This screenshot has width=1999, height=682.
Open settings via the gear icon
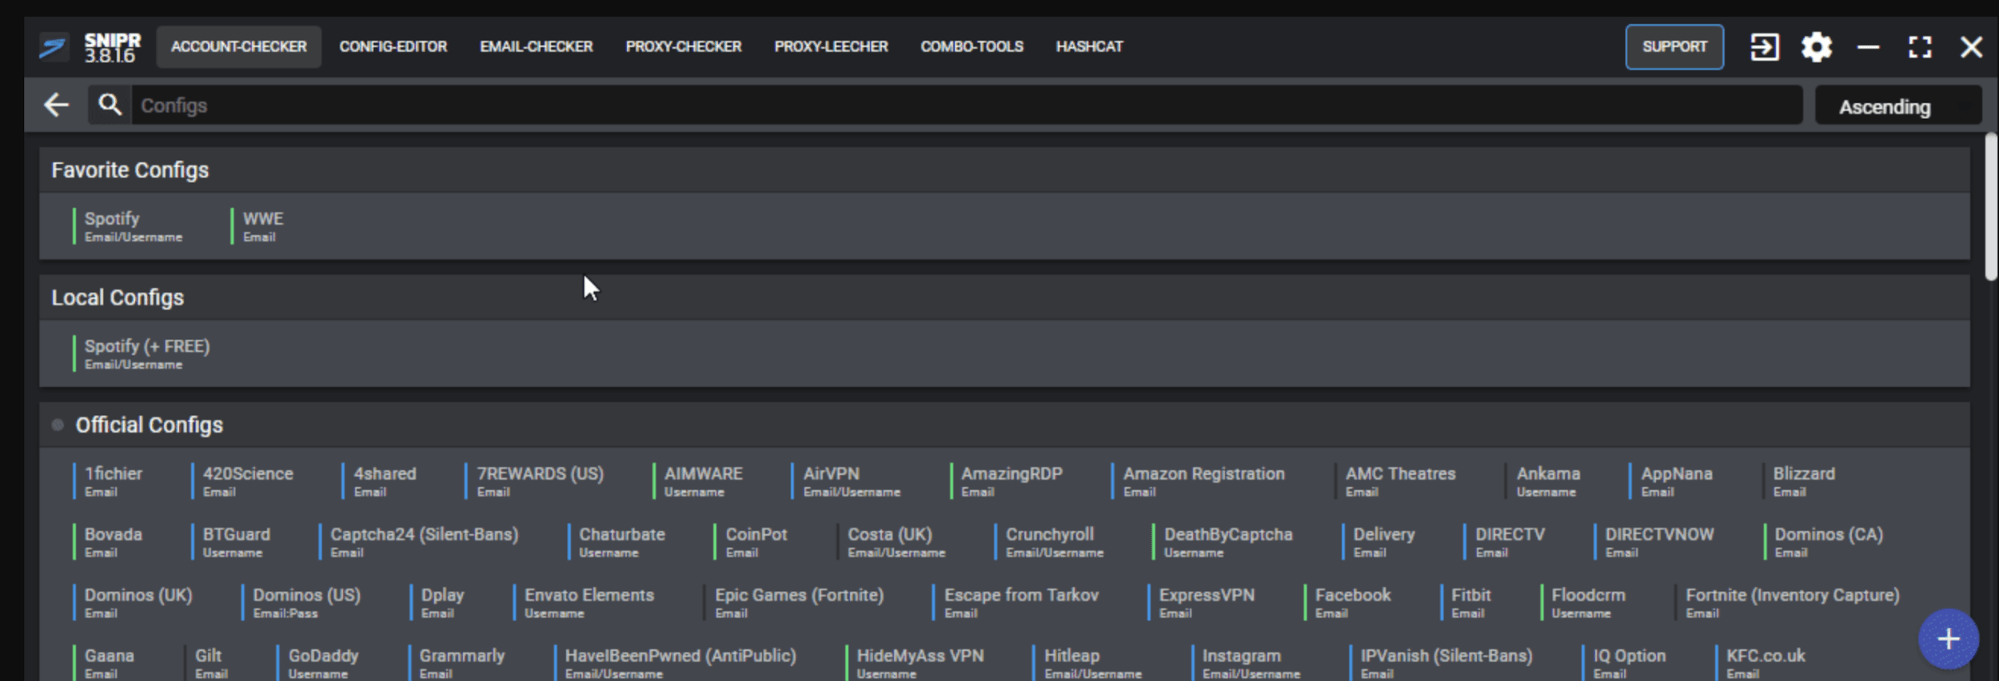point(1816,47)
